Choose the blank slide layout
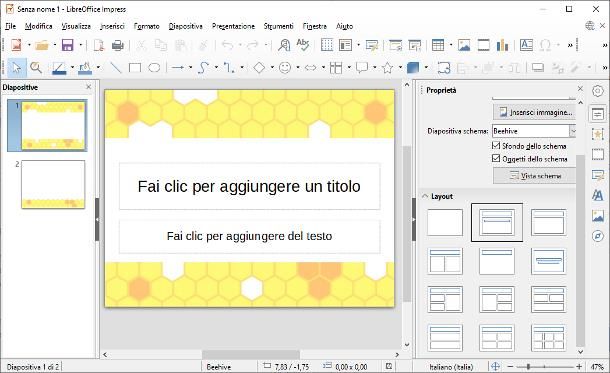Image resolution: width=610 pixels, height=373 pixels. pyautogui.click(x=445, y=222)
